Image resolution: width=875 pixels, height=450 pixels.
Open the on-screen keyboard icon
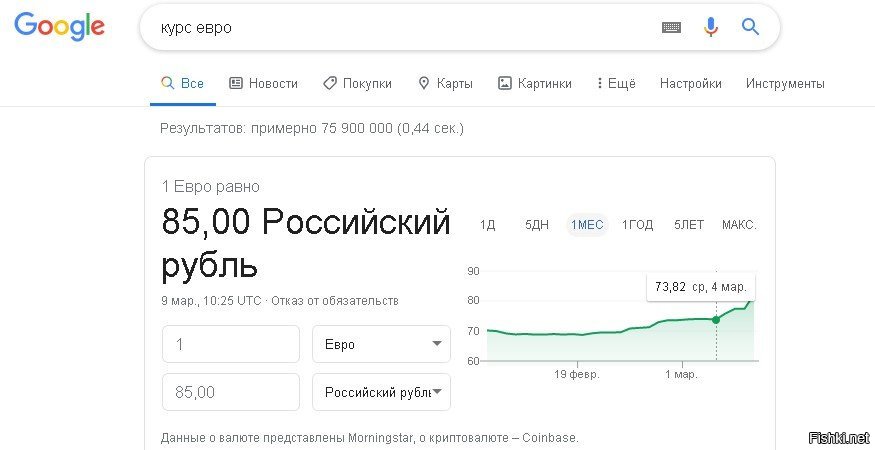[x=671, y=27]
